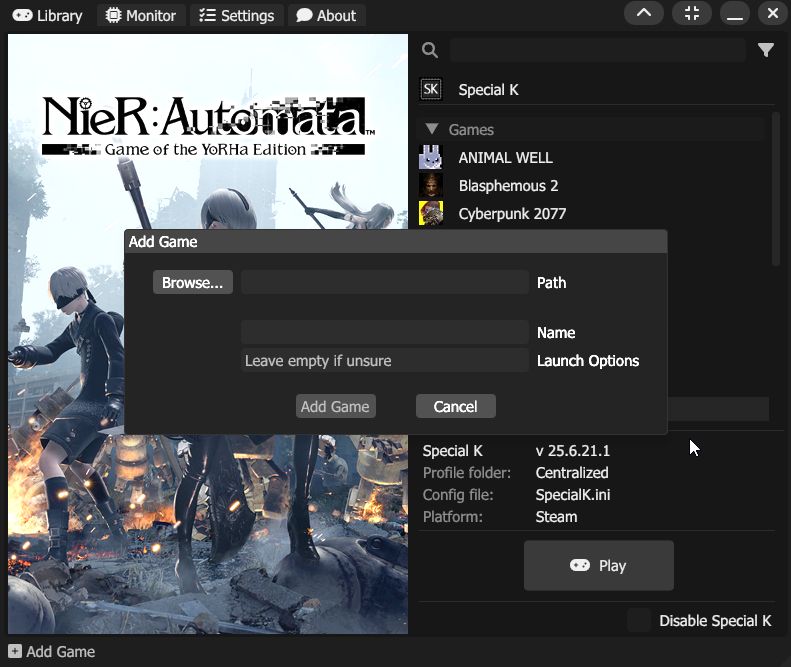Screen dimensions: 791x667
Task: Open the Library tab
Action: [x=47, y=16]
